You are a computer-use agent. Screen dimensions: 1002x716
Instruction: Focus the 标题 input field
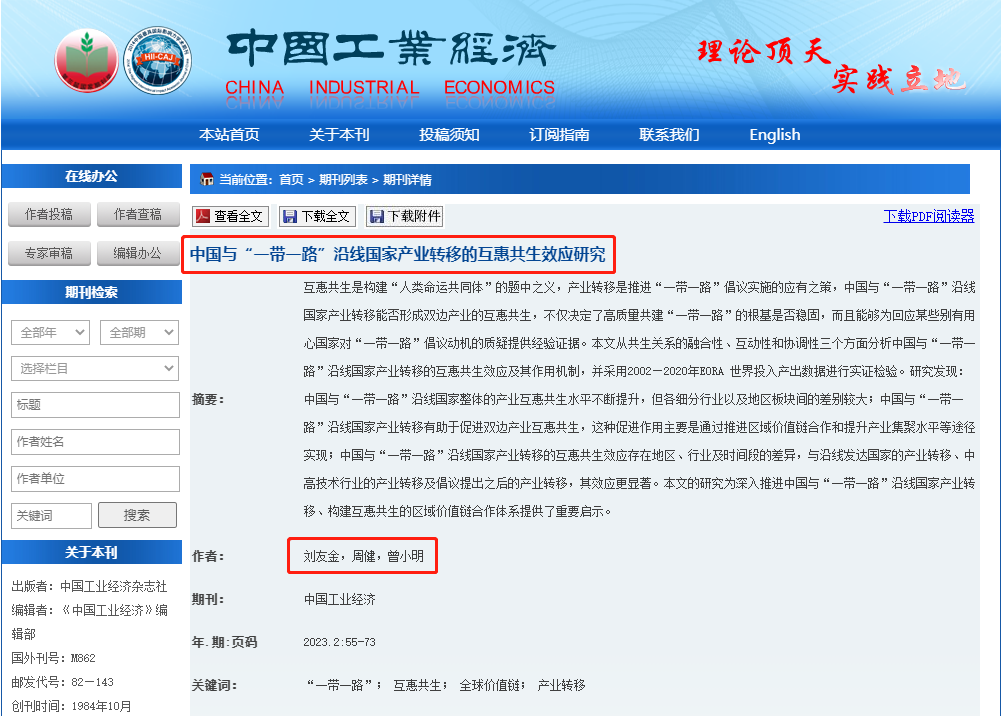click(x=95, y=405)
